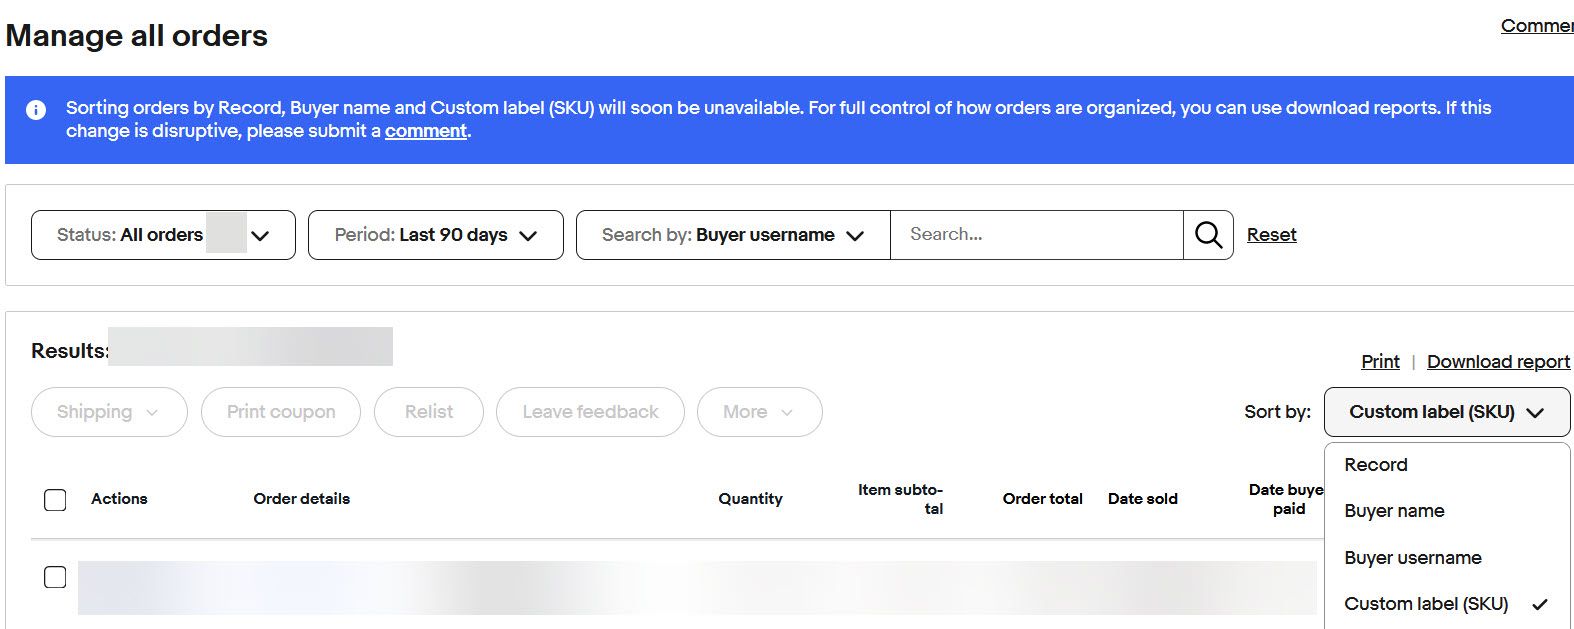Image resolution: width=1574 pixels, height=629 pixels.
Task: Click the info icon in blue banner
Action: pos(36,110)
